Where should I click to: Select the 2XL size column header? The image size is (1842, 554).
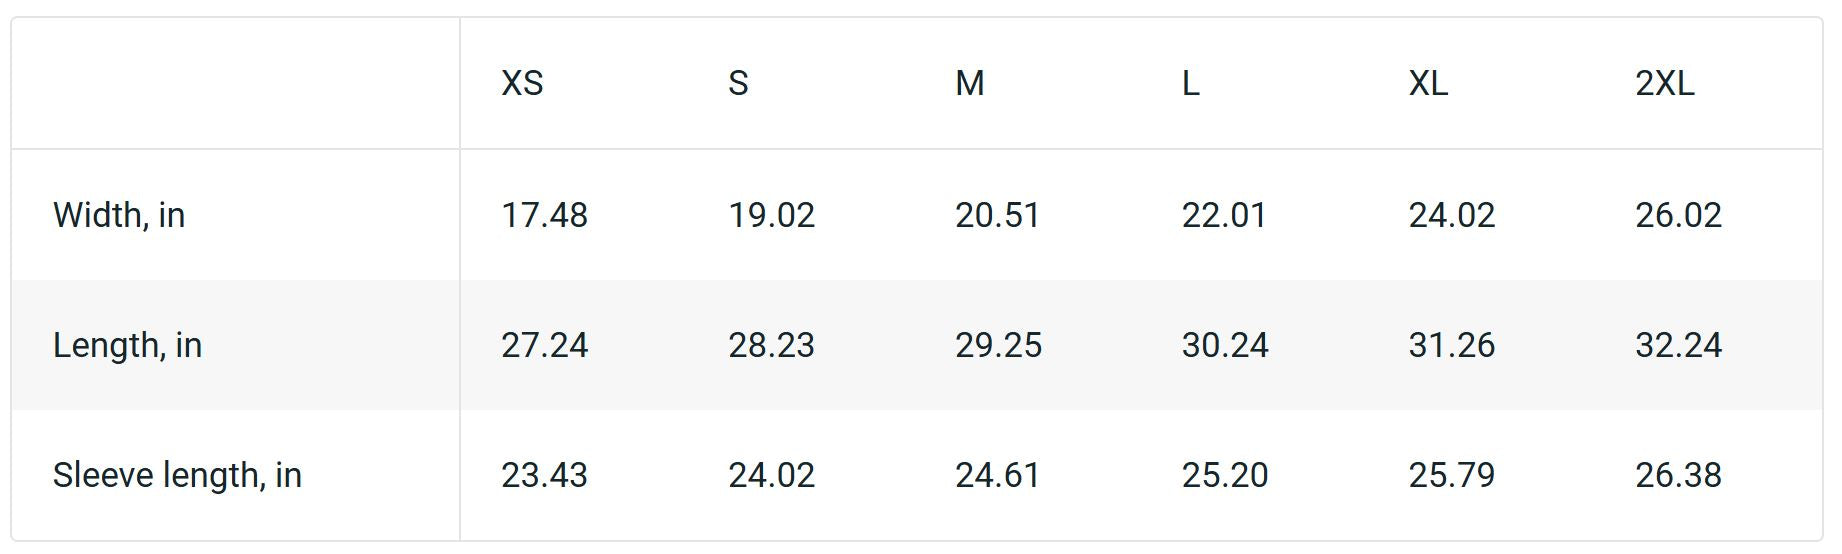click(1664, 83)
